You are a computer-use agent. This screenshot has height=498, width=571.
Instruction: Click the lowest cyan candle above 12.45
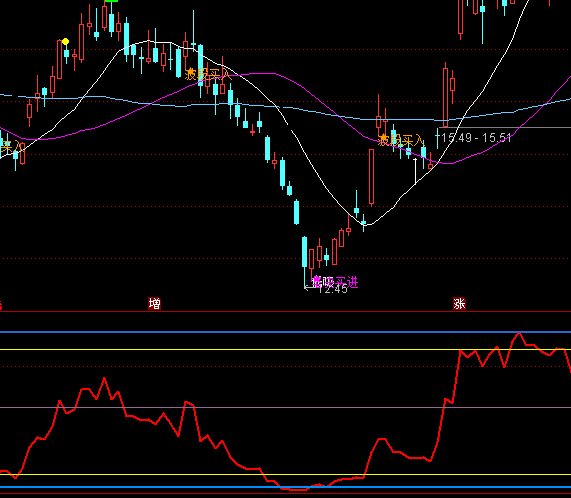[x=304, y=252]
